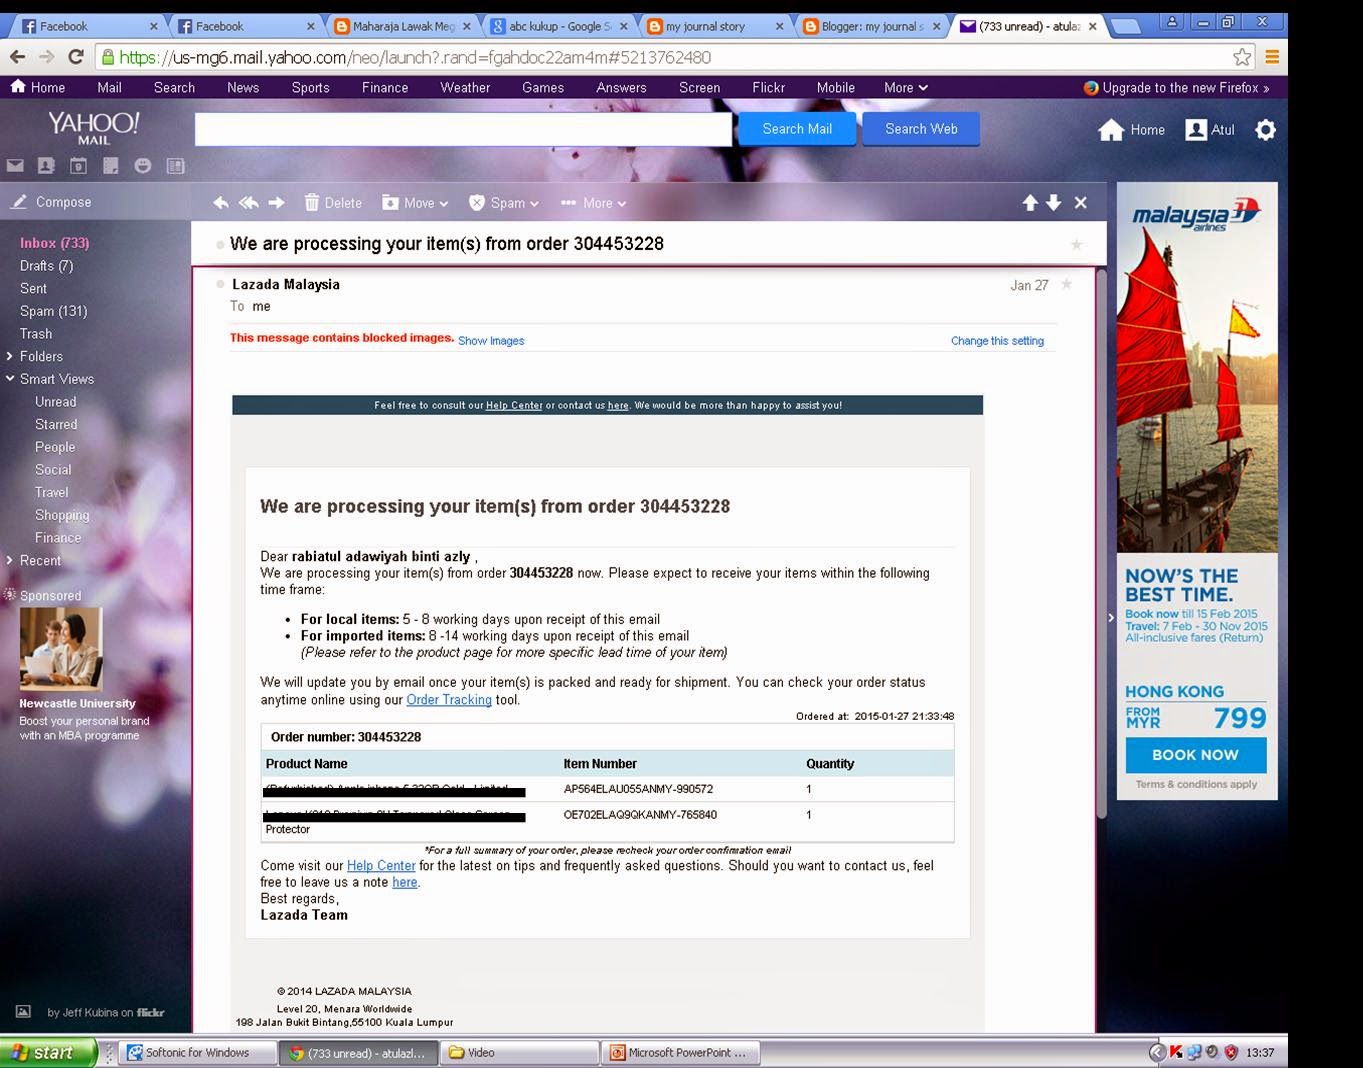The height and width of the screenshot is (1068, 1363).
Task: Click Show Images link
Action: [x=491, y=341]
